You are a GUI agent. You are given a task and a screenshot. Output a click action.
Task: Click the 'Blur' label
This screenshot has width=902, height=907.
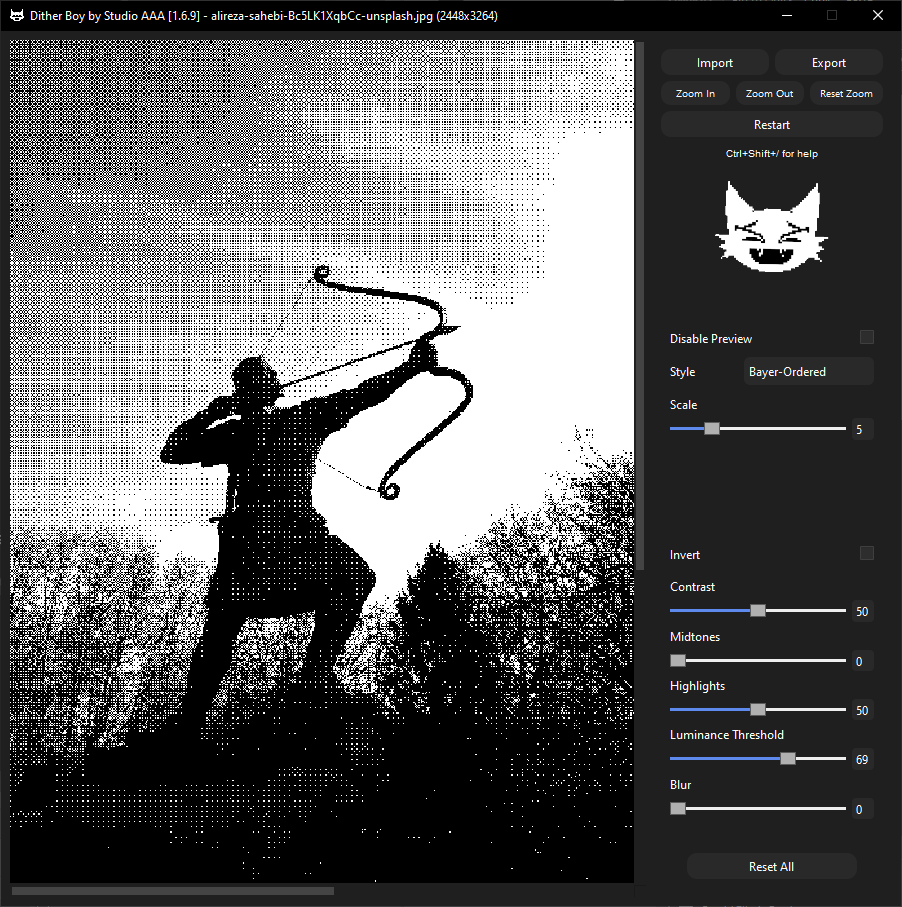tap(680, 784)
